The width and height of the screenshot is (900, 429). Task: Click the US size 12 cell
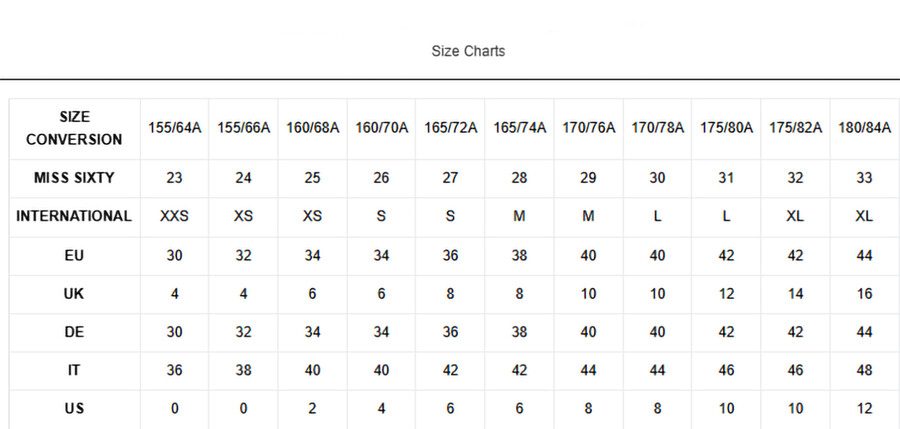click(864, 409)
